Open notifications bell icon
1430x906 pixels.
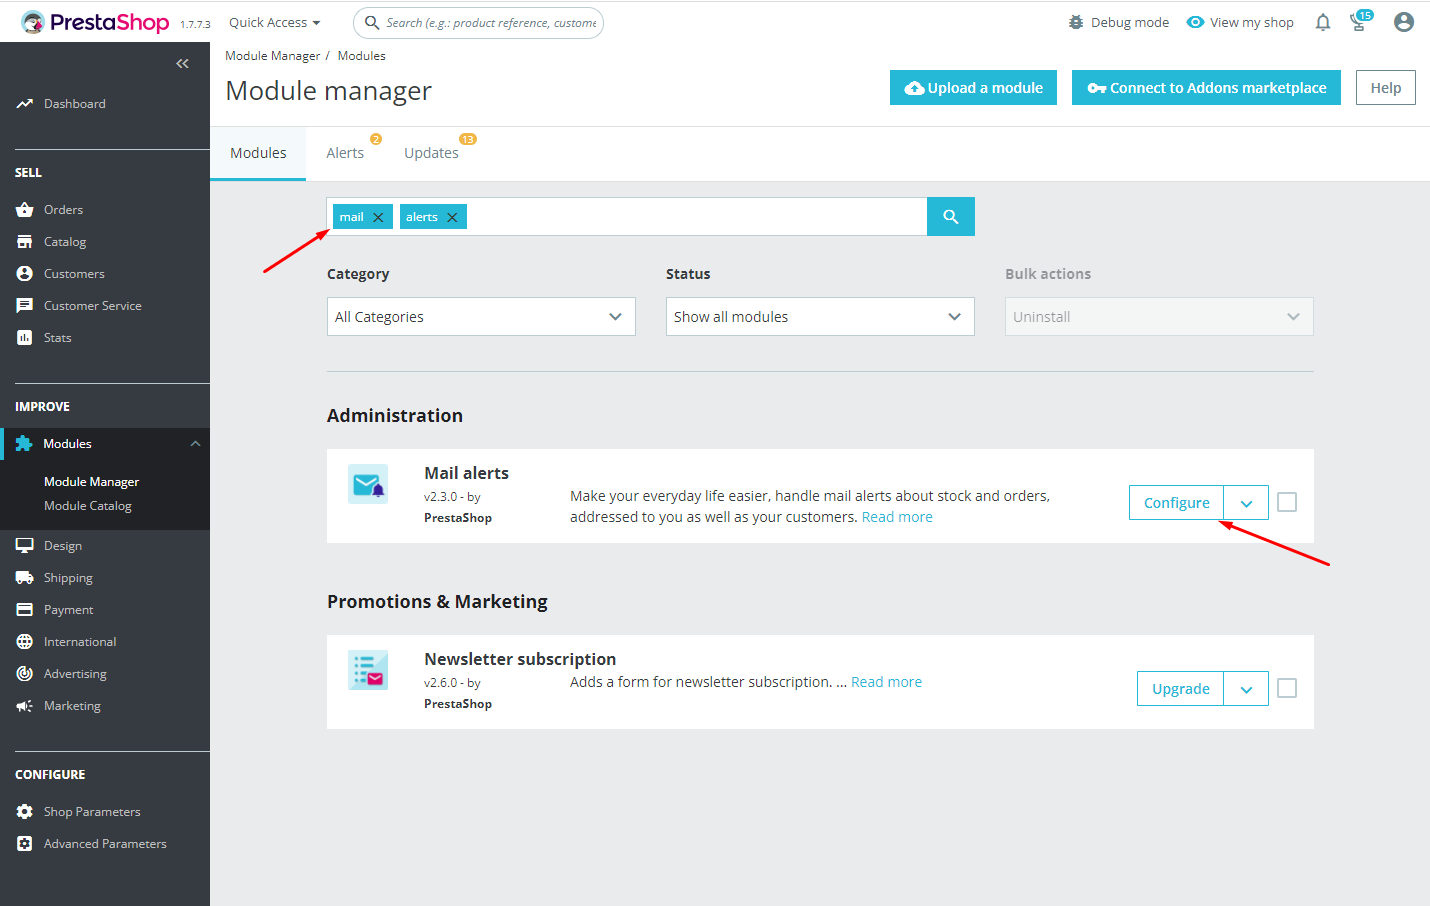pyautogui.click(x=1323, y=22)
